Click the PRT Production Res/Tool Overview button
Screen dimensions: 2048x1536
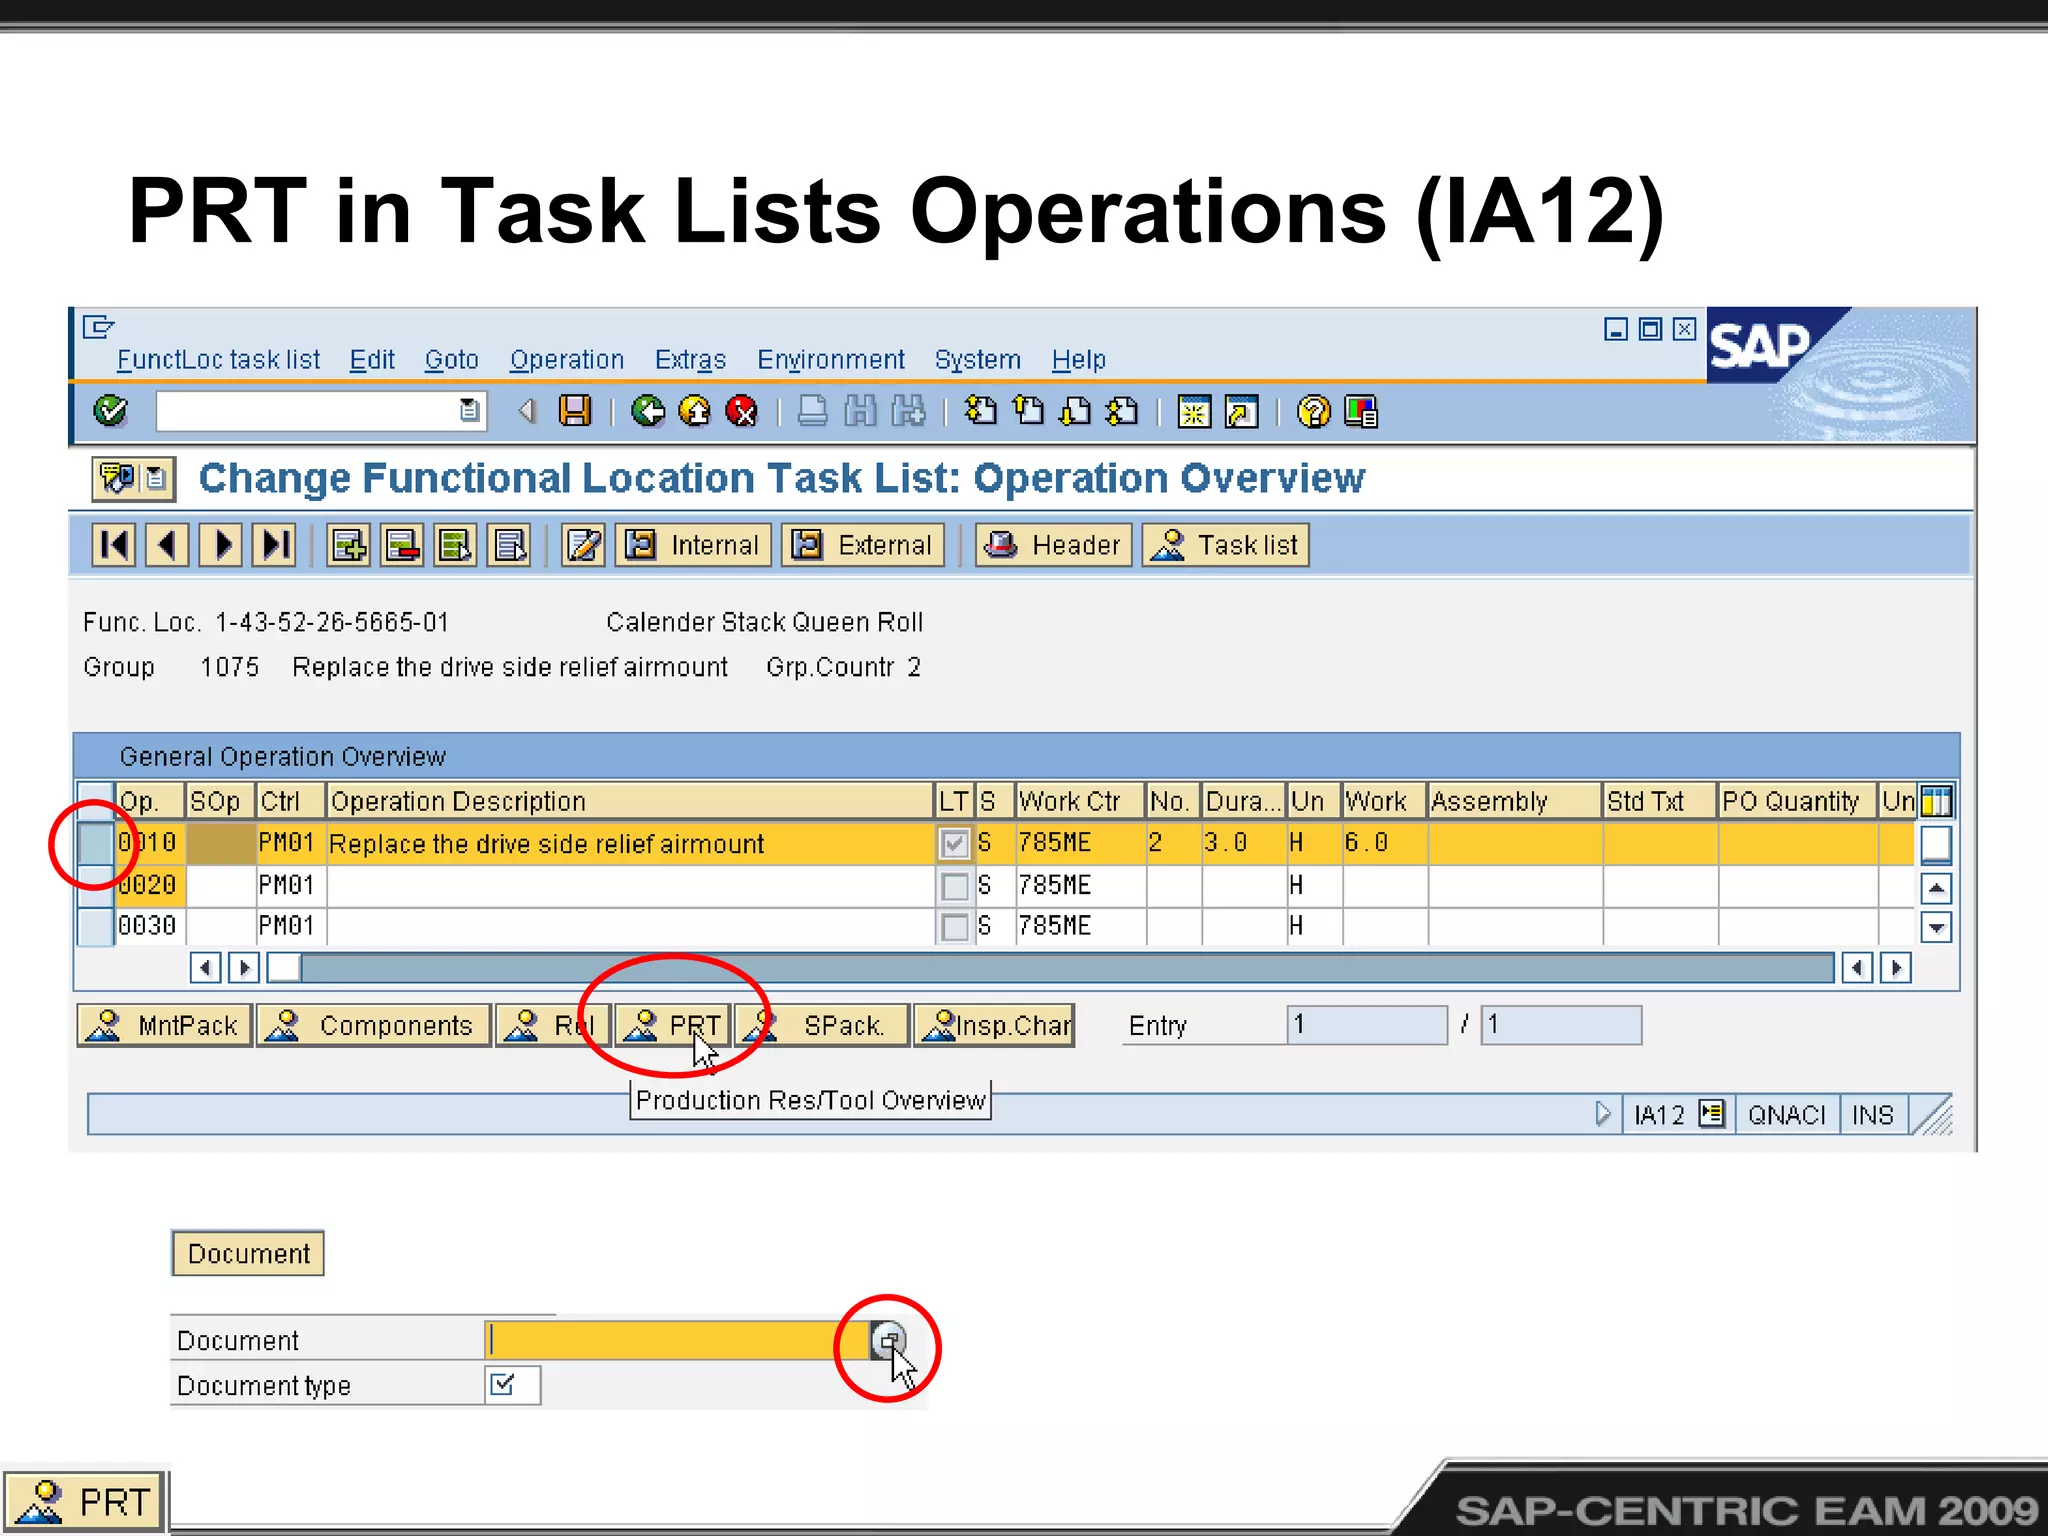pyautogui.click(x=673, y=1025)
